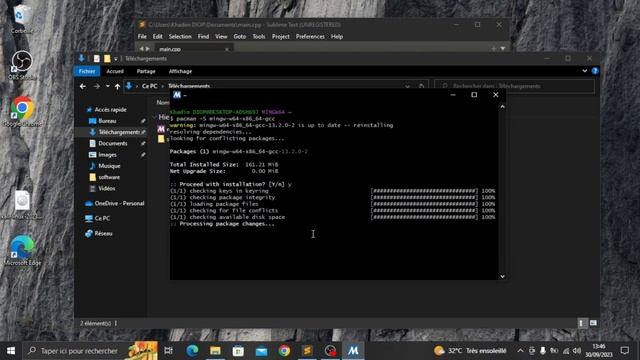Open the OBS Studio desktop shortcut

[22, 64]
